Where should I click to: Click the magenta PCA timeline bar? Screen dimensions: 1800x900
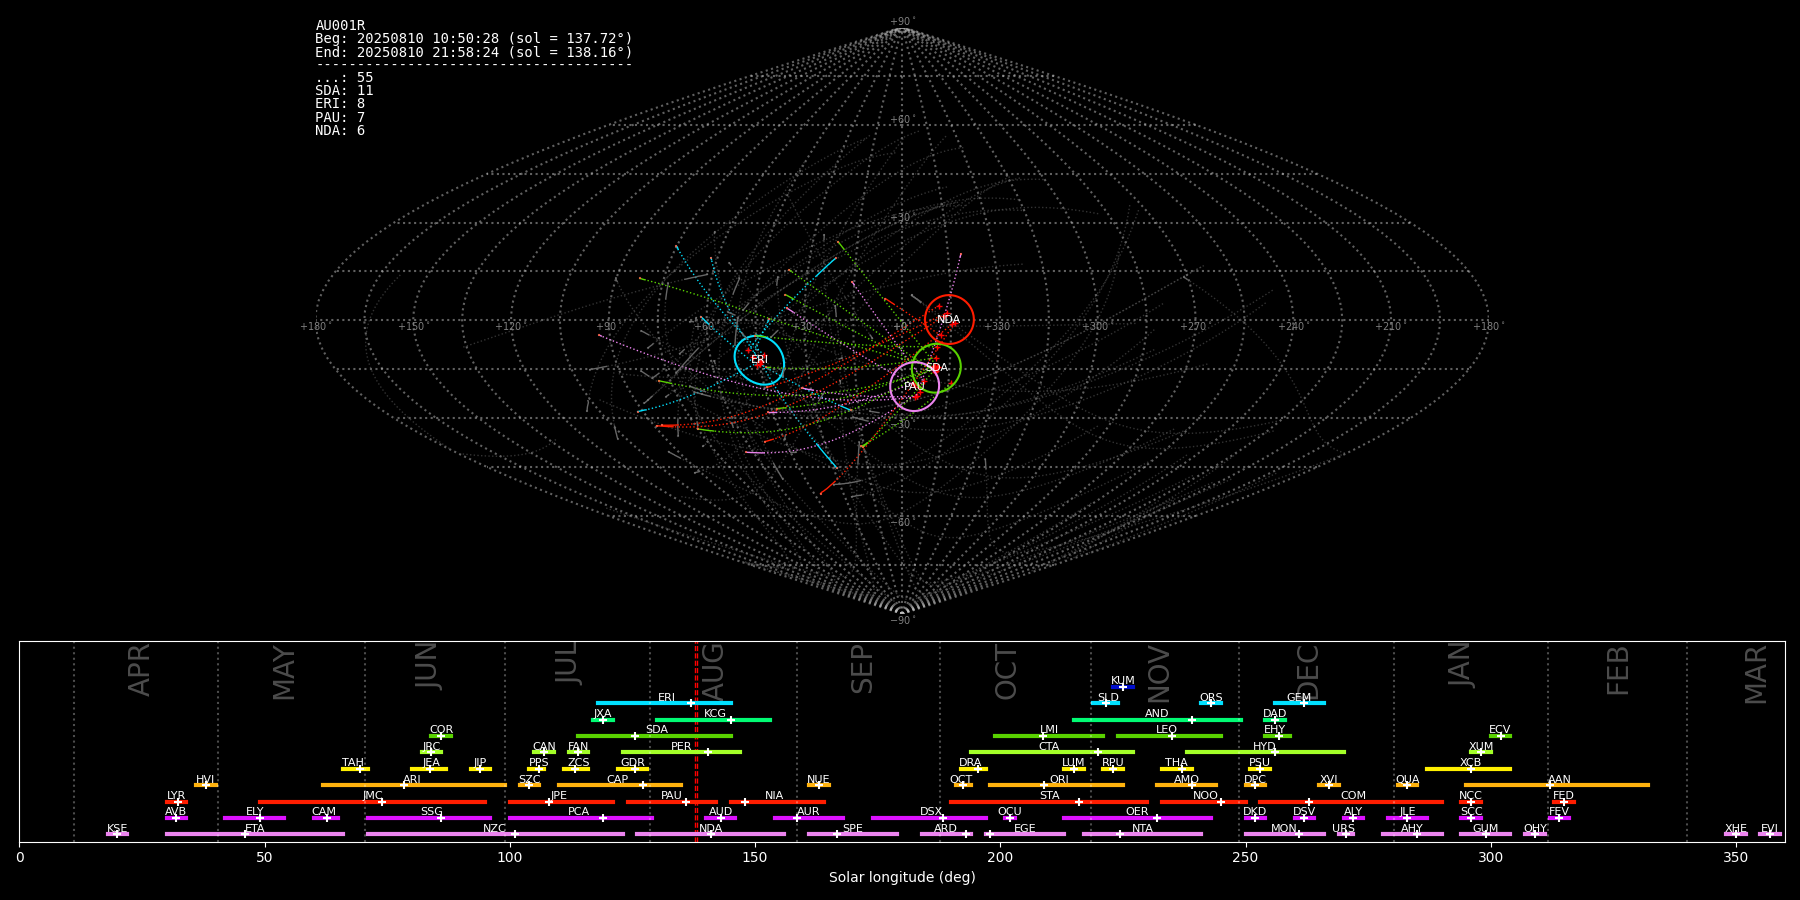coord(580,818)
